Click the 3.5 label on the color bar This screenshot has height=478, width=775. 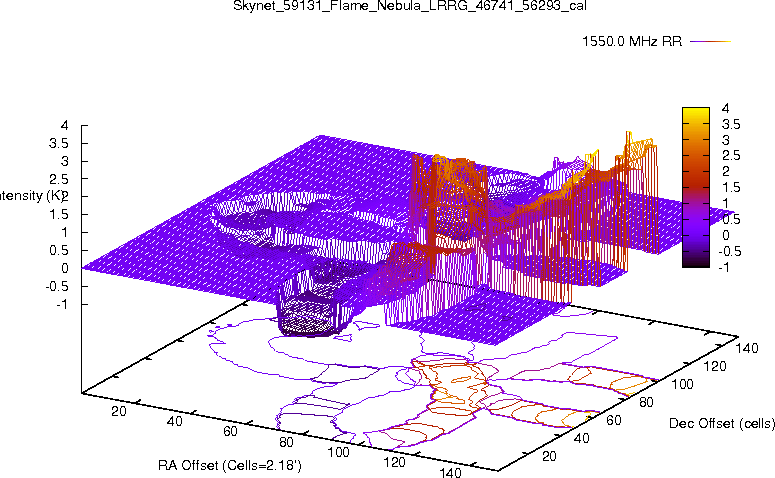point(731,124)
